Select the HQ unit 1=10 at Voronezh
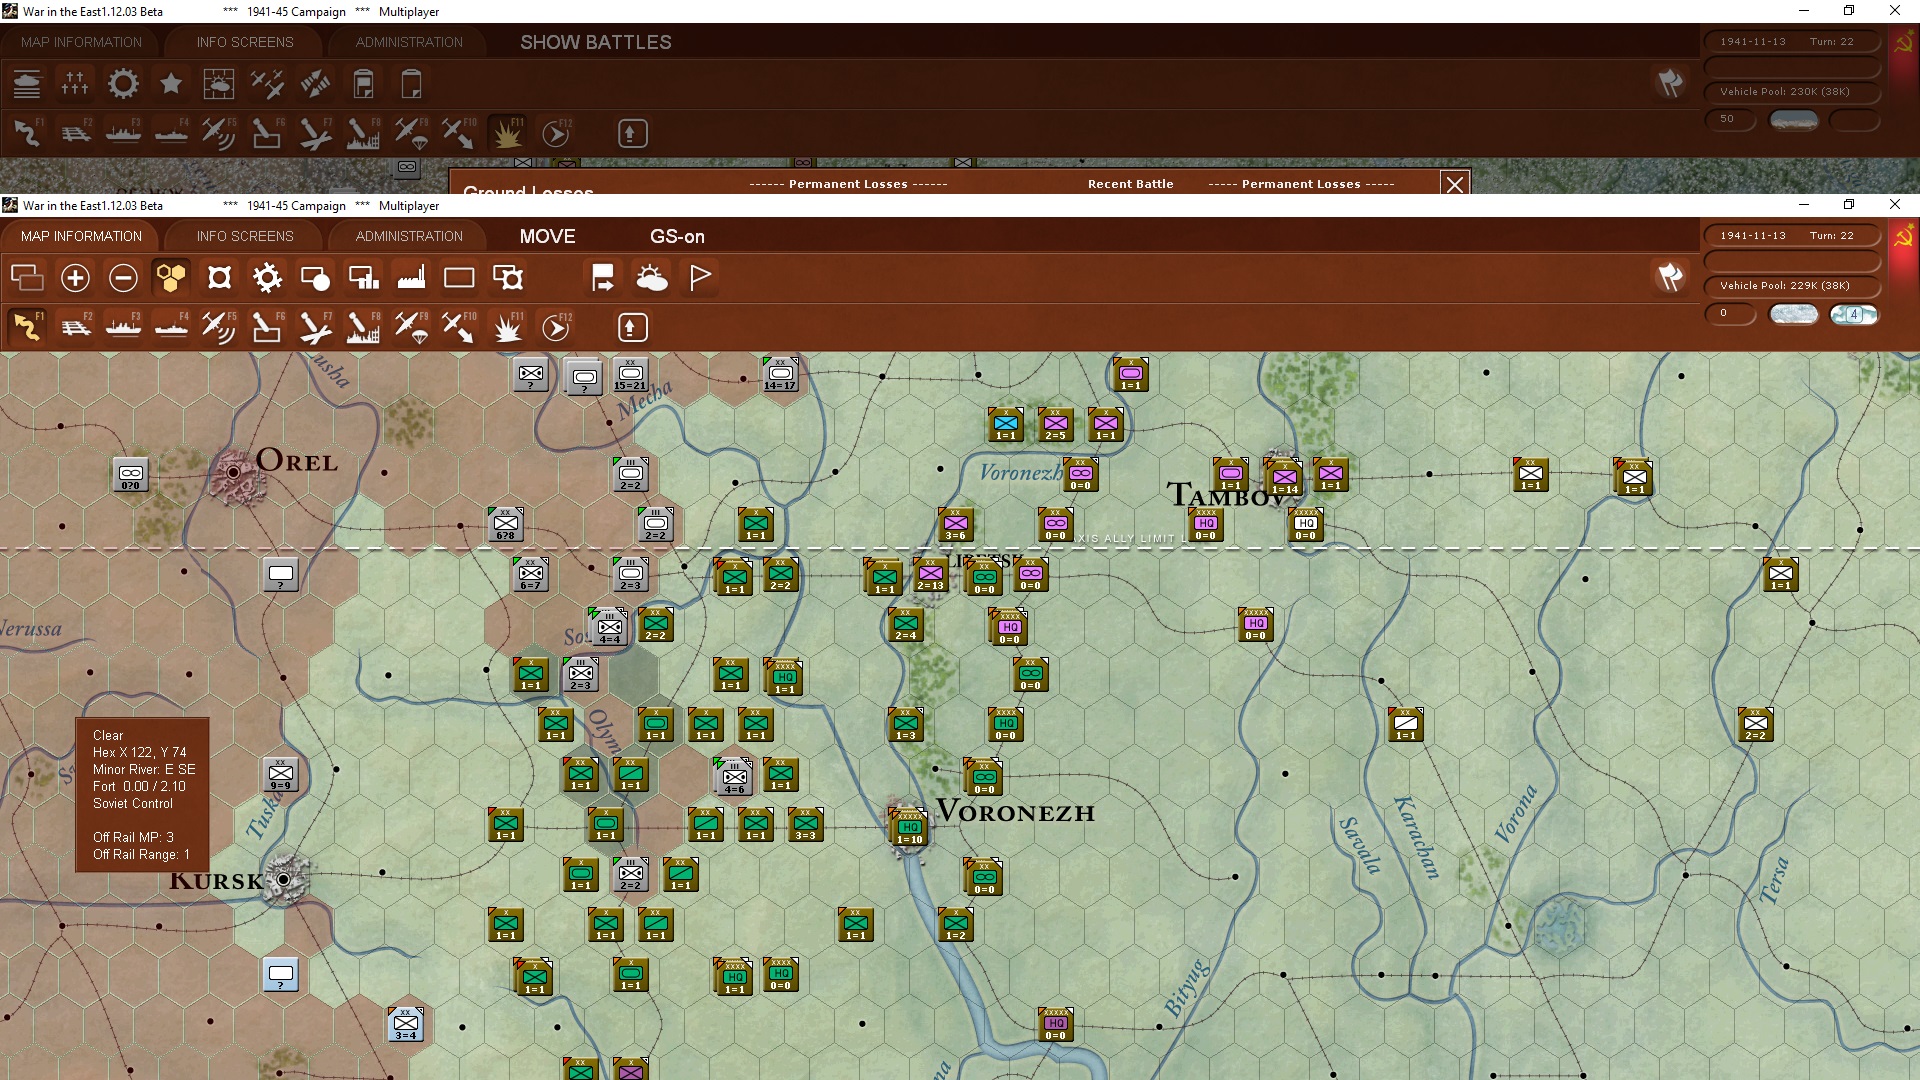Screen dimensions: 1920x1080 [909, 828]
